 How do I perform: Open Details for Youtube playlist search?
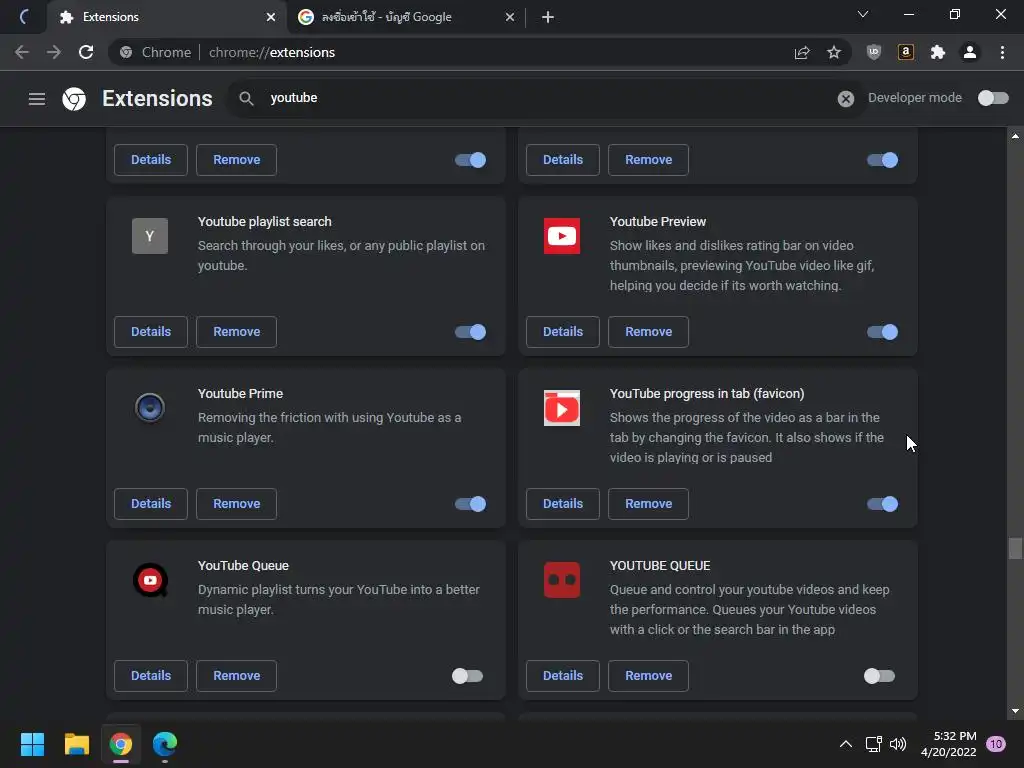(151, 332)
